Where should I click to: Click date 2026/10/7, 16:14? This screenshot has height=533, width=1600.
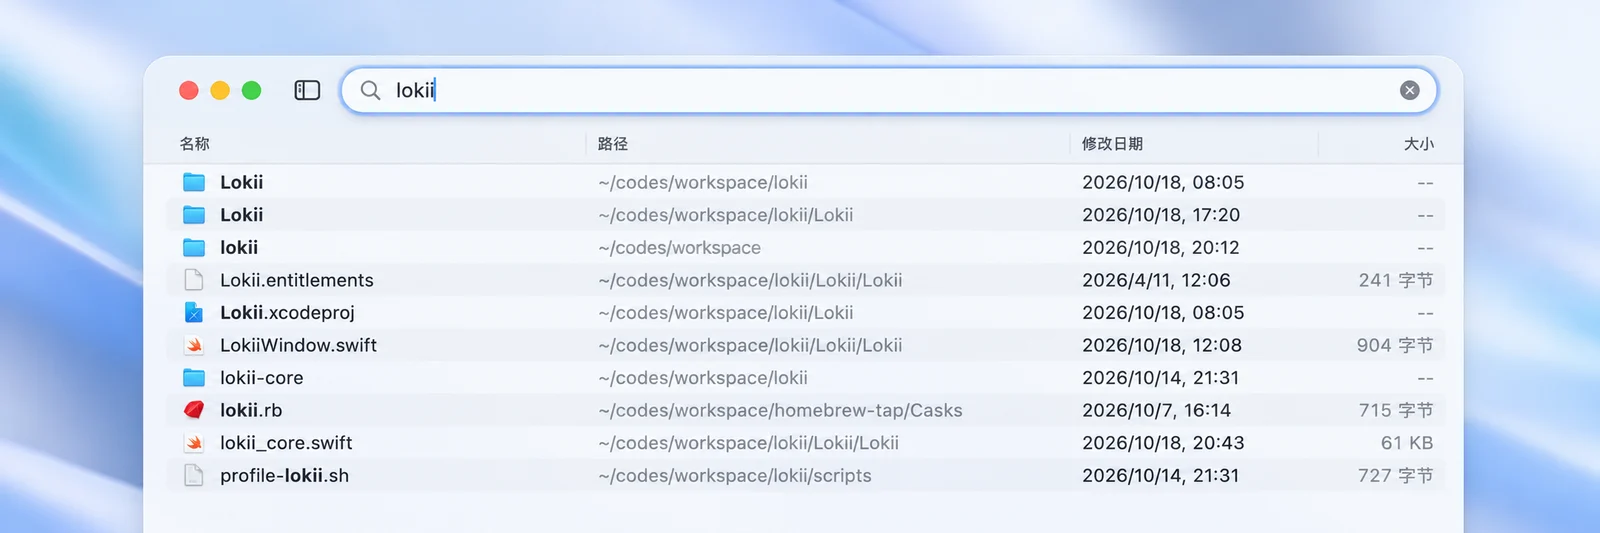1156,410
